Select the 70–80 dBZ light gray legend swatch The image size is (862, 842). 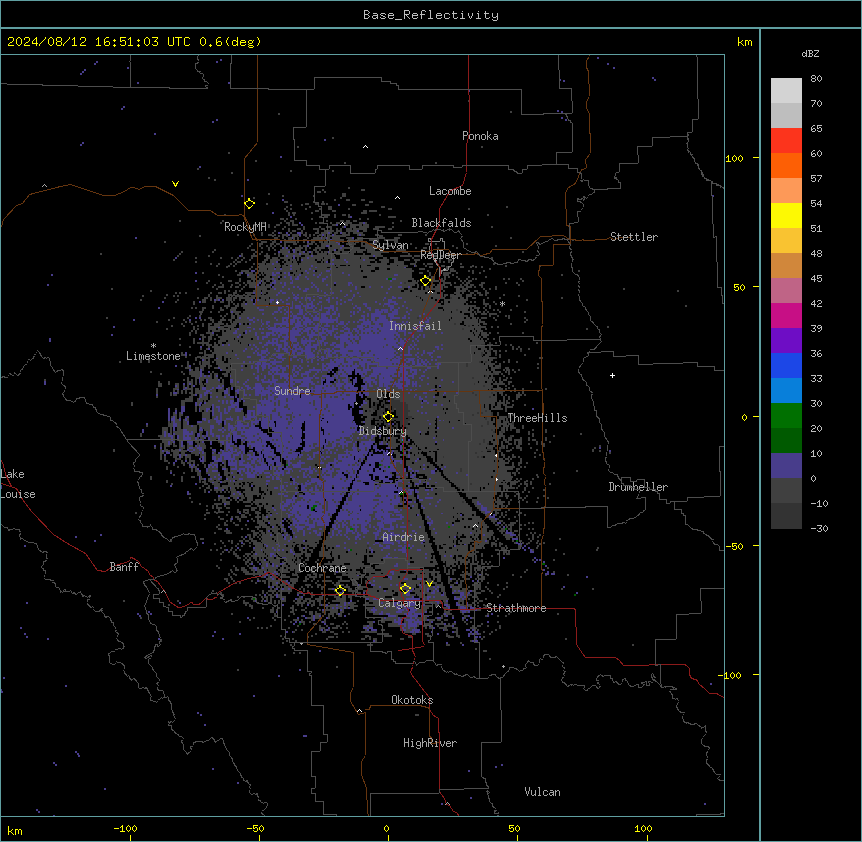[786, 91]
